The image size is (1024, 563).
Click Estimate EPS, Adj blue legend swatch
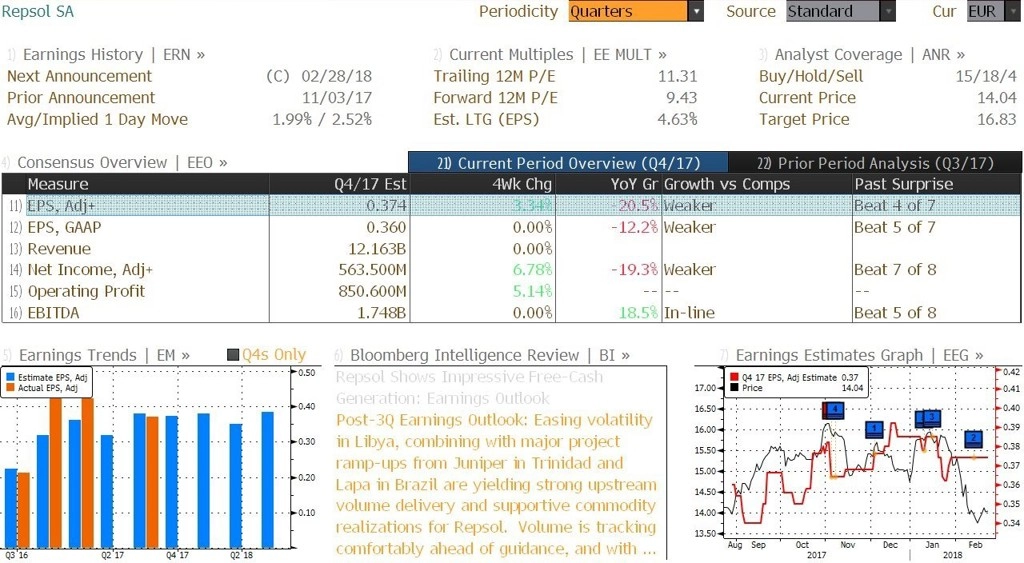click(x=10, y=378)
